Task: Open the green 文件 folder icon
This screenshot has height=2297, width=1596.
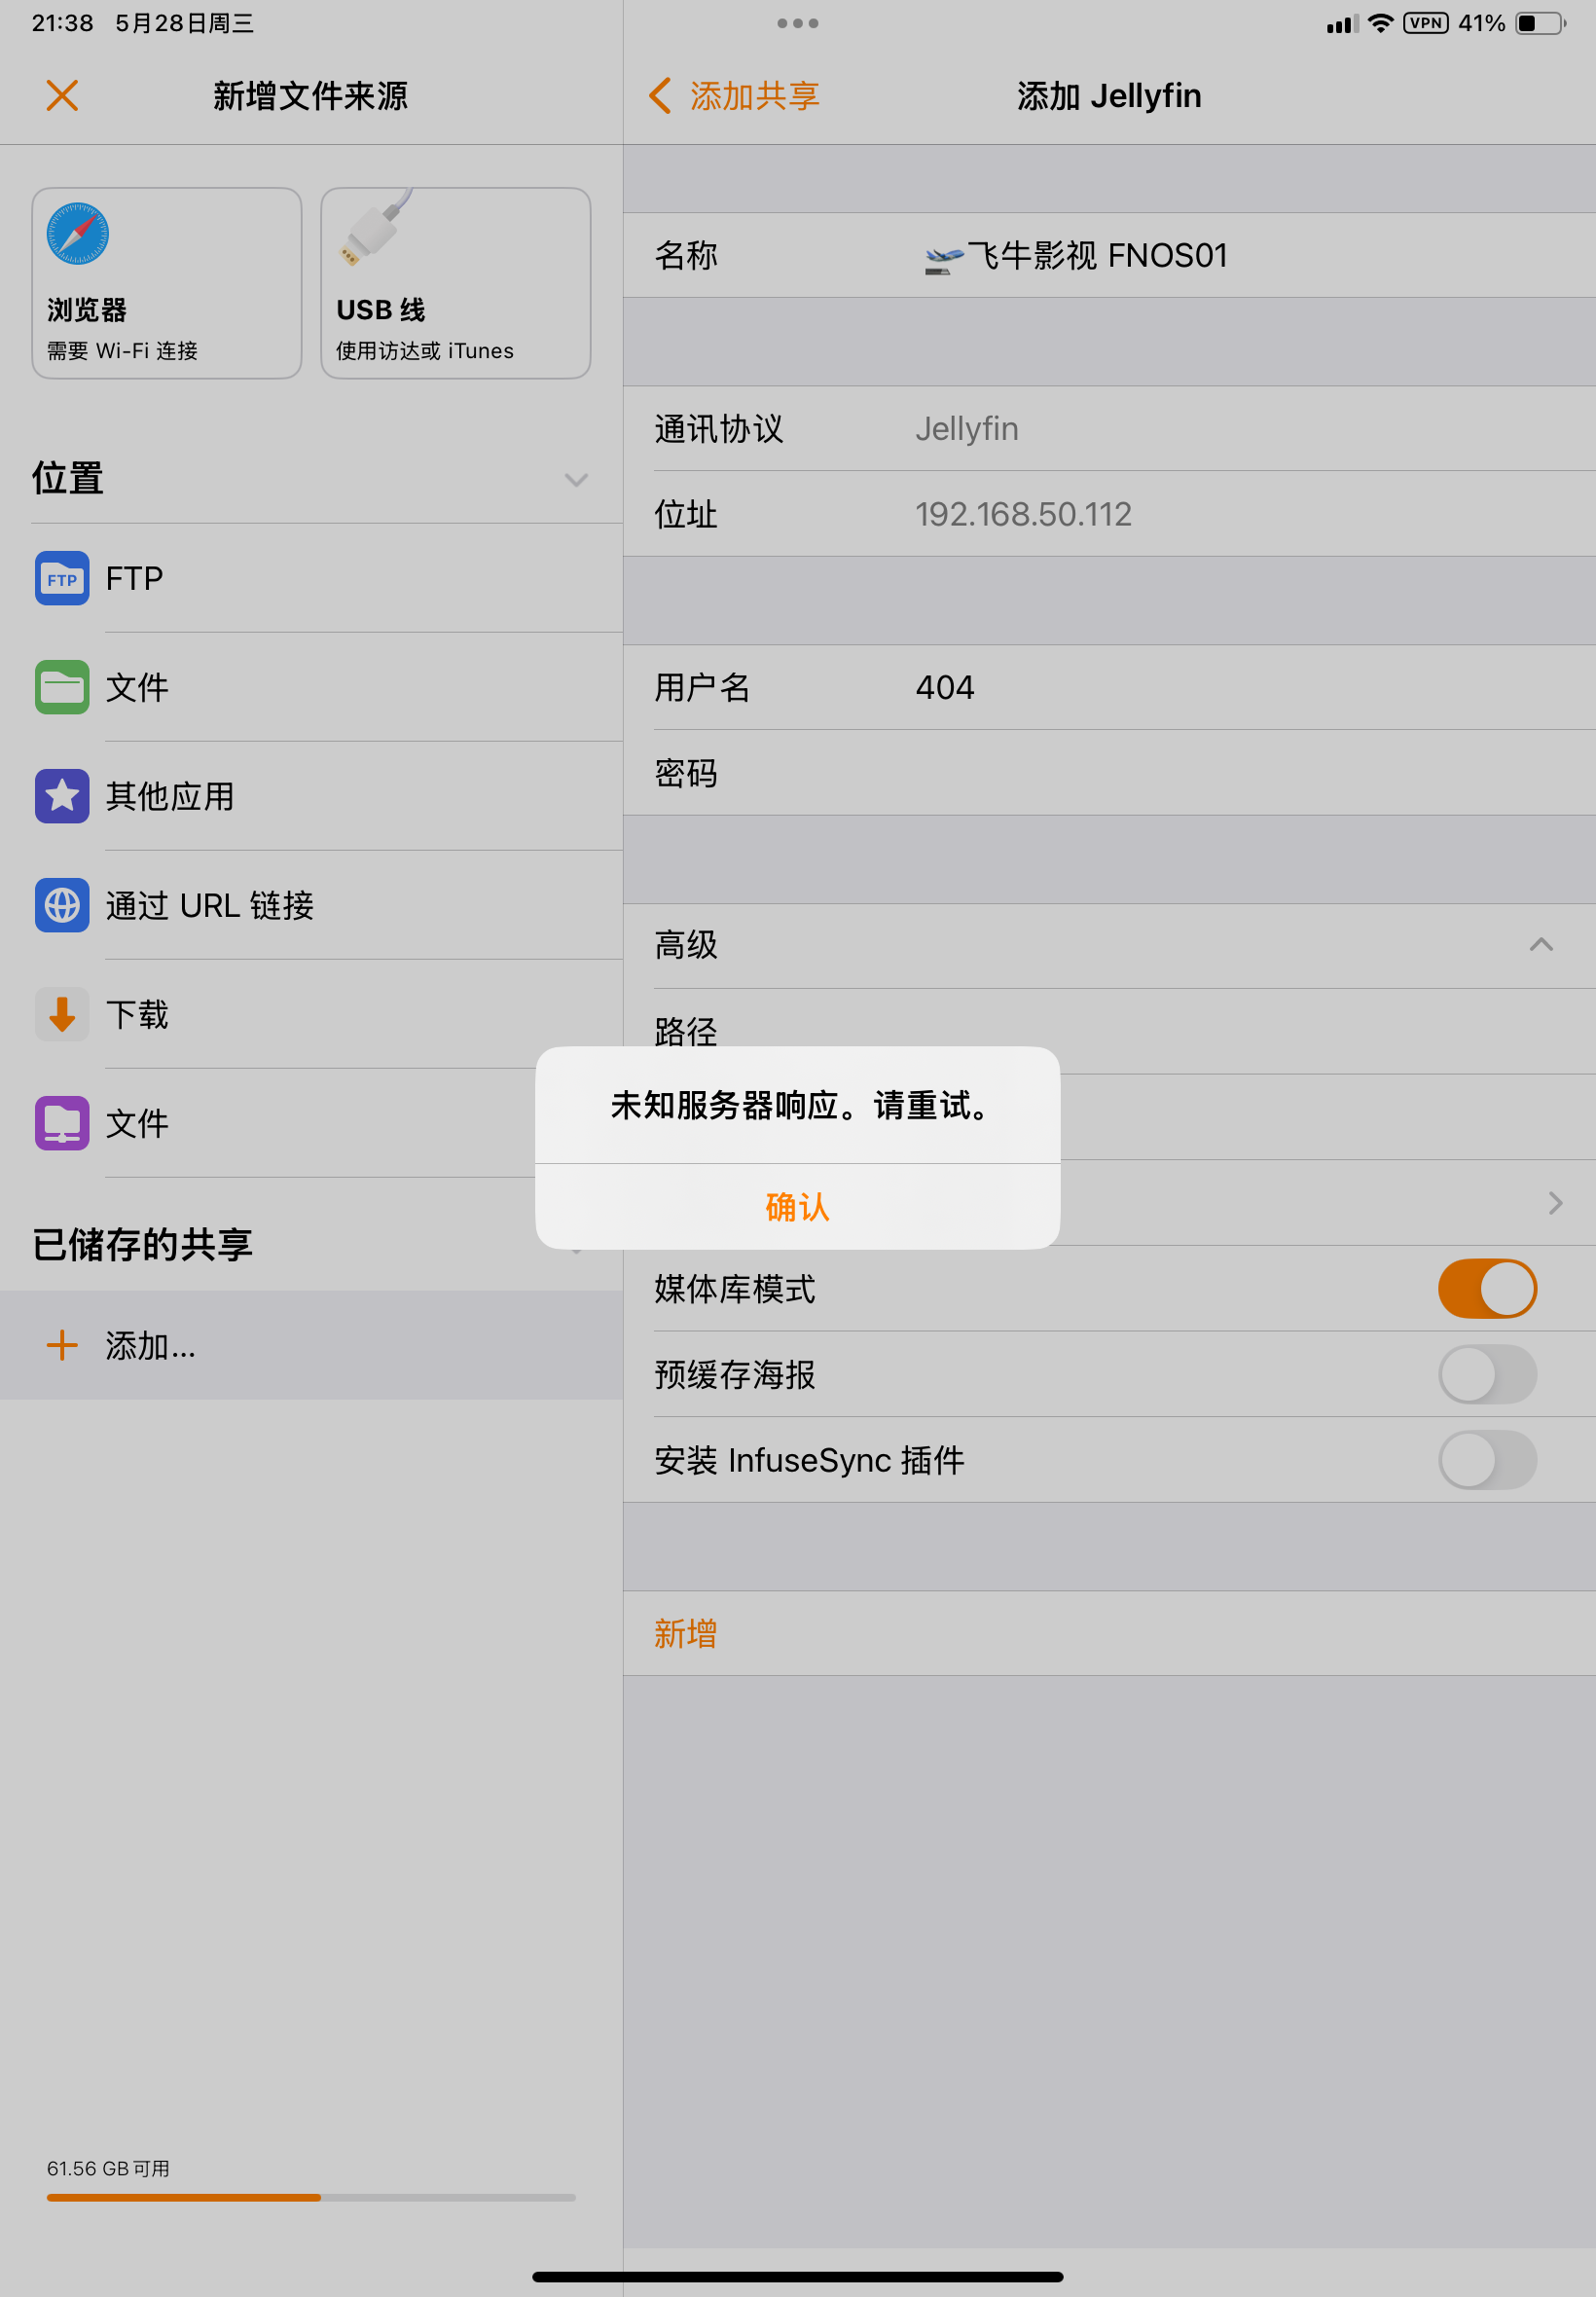Action: click(x=62, y=687)
